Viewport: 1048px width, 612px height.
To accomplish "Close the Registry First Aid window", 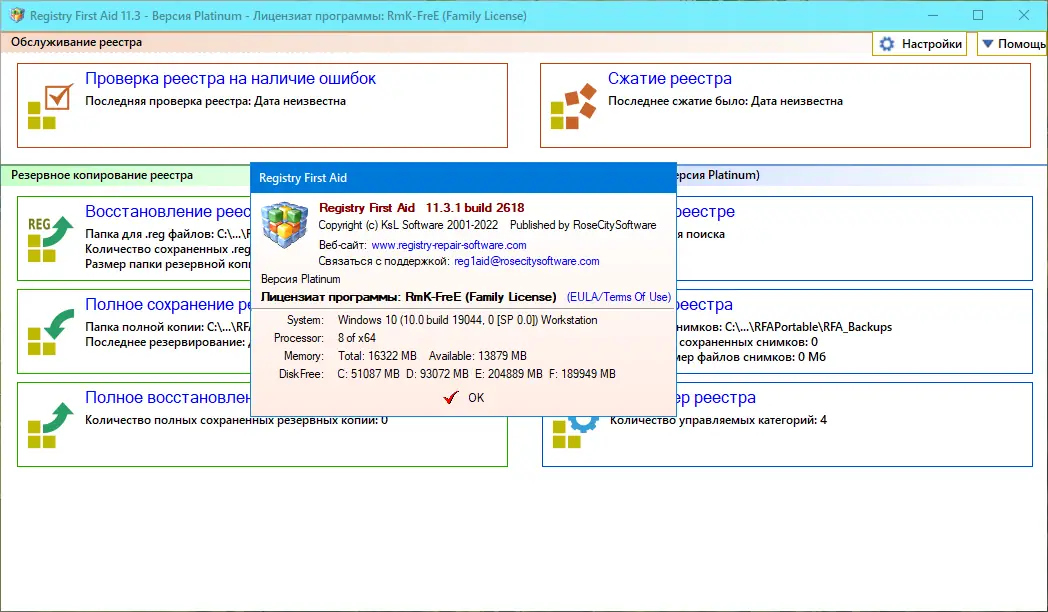I will tap(1023, 15).
